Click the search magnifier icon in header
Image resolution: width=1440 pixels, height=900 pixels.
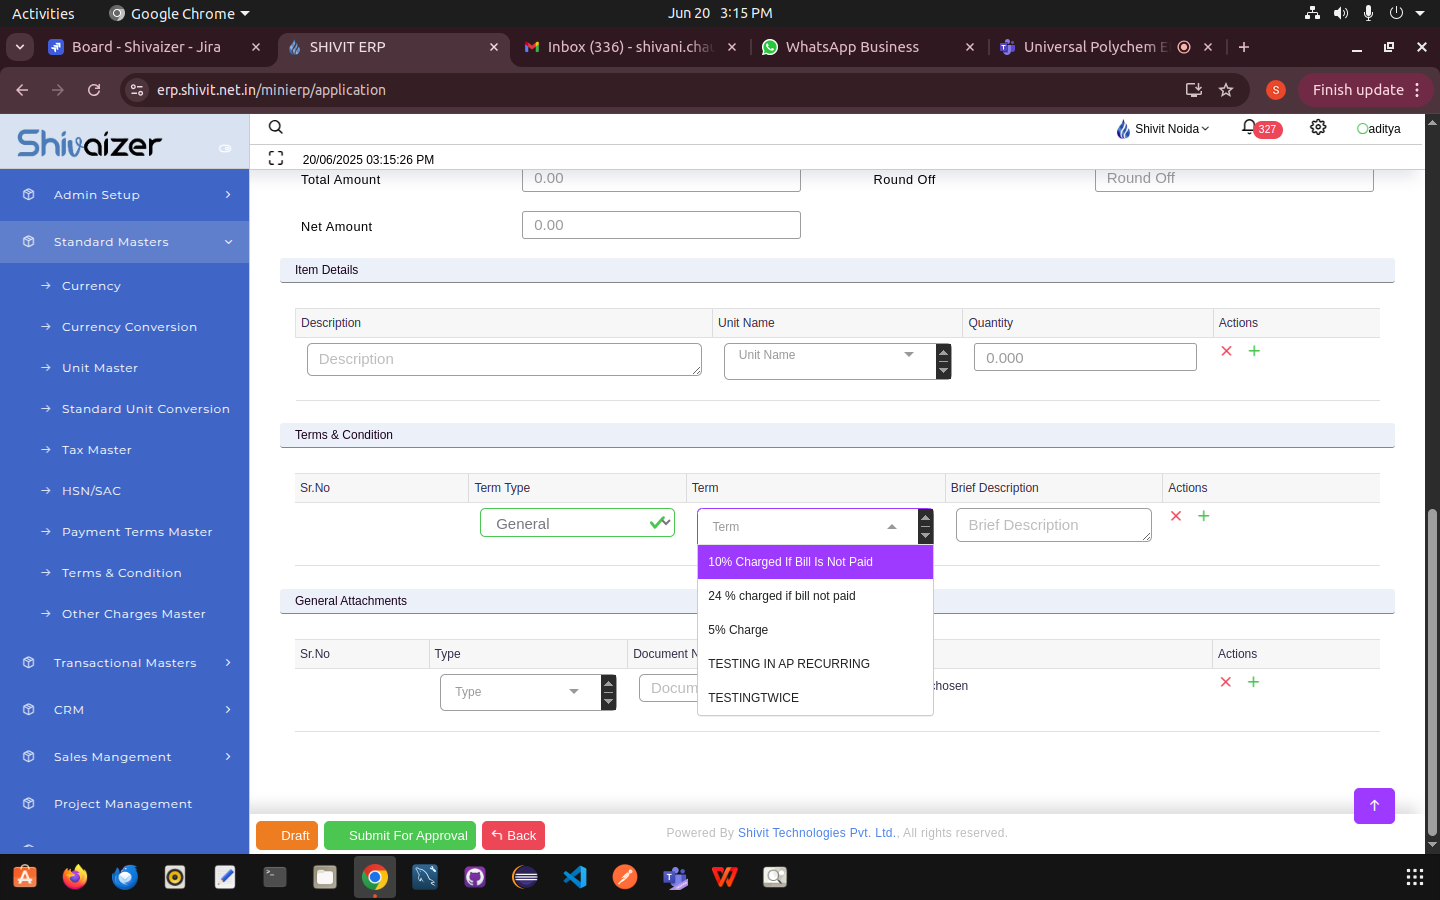(x=276, y=127)
